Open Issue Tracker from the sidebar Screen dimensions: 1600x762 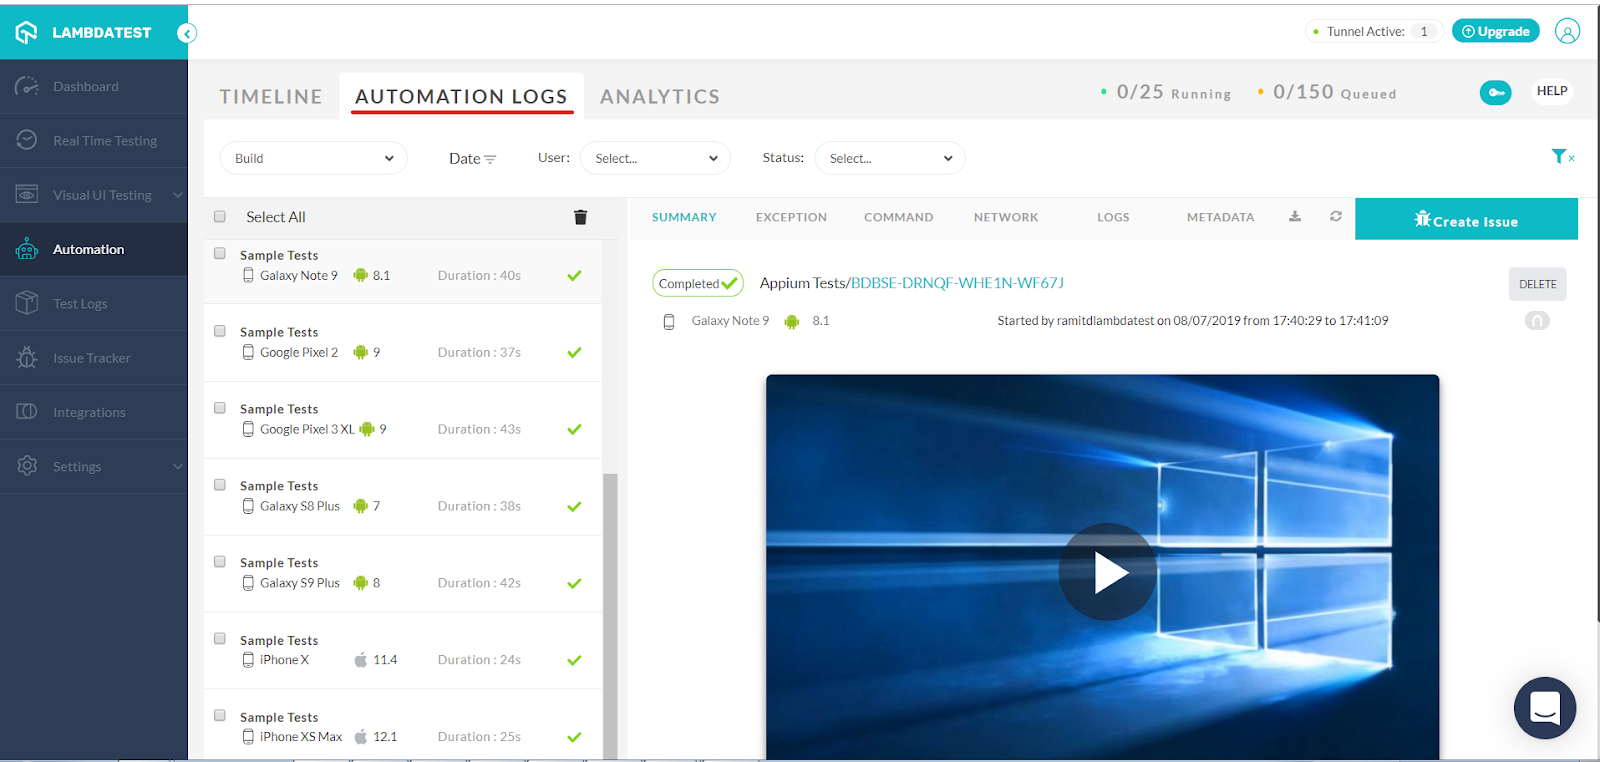click(92, 358)
